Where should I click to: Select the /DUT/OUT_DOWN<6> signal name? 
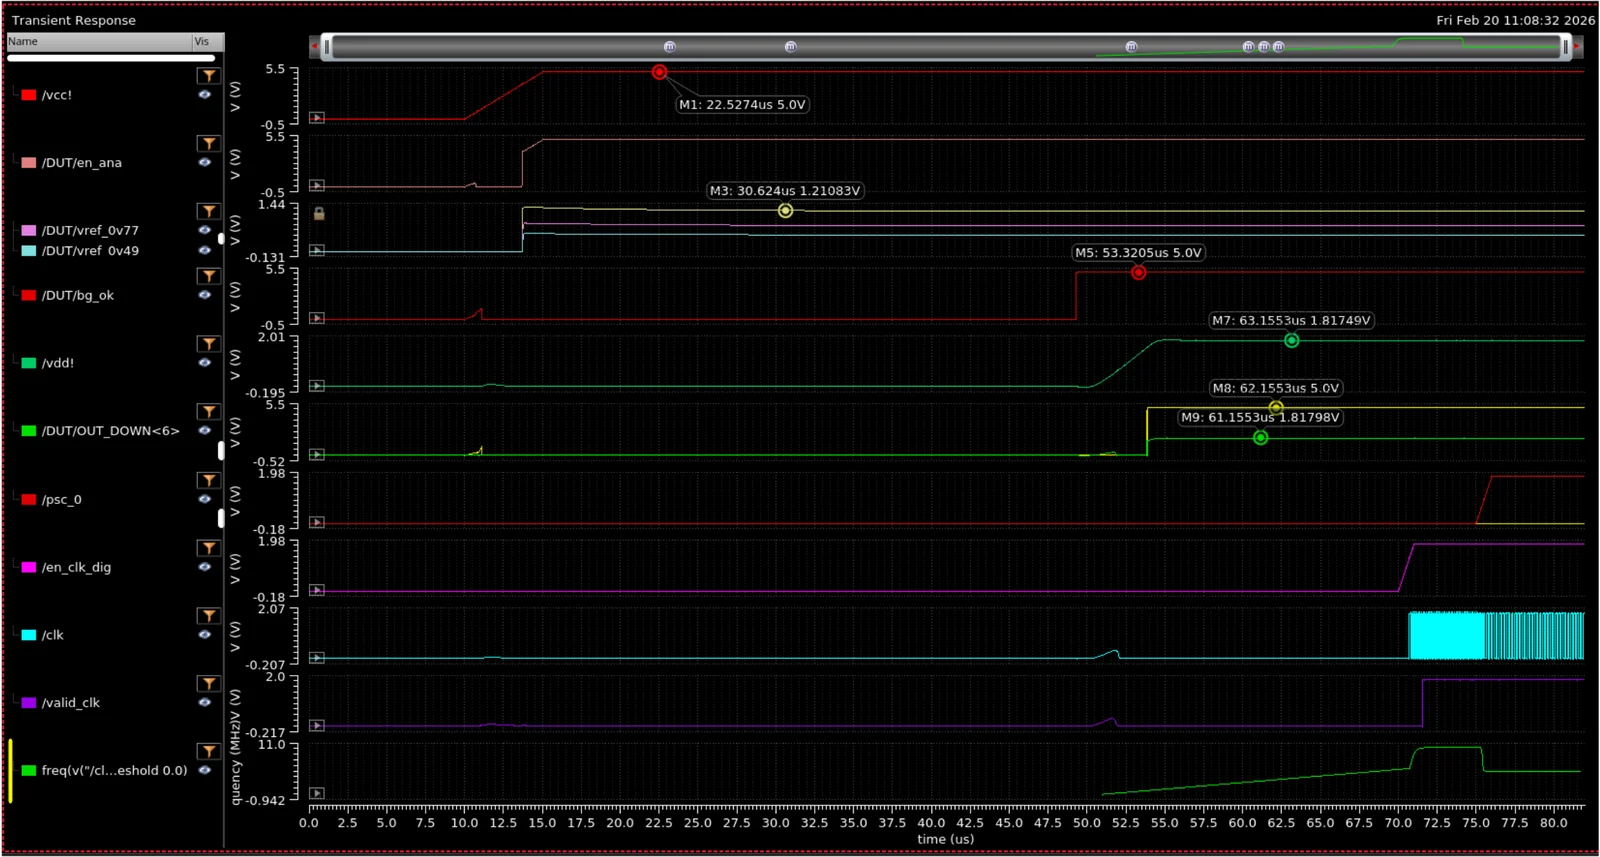[110, 431]
